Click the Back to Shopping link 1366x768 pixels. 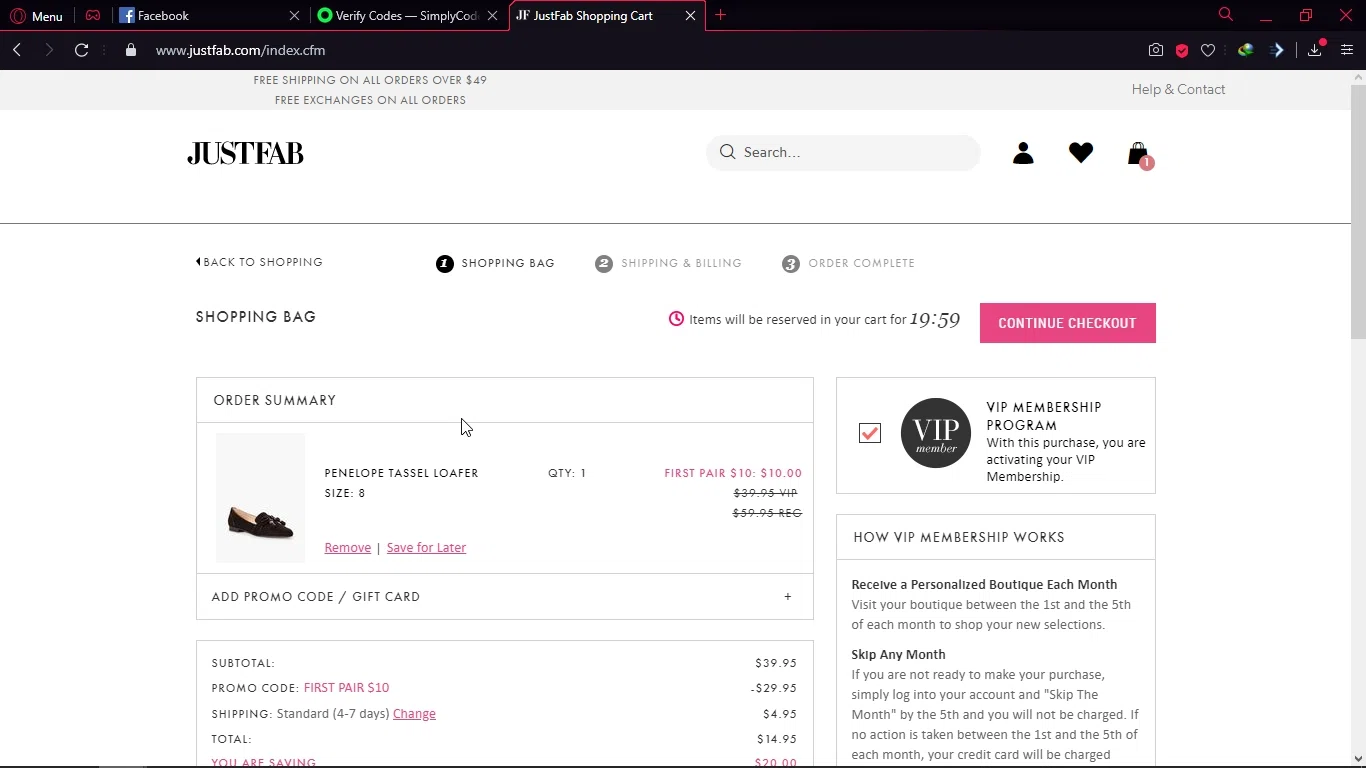tap(259, 262)
